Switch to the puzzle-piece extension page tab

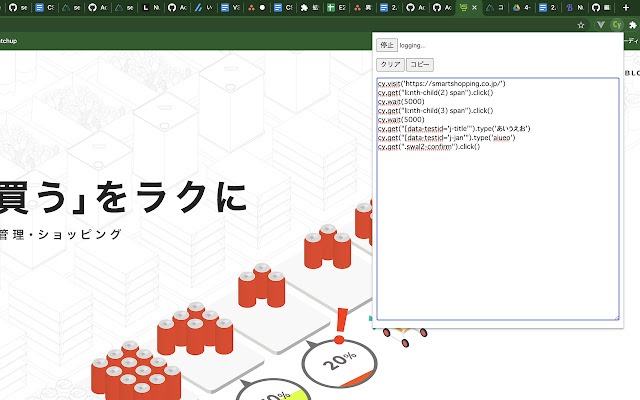pyautogui.click(x=309, y=7)
